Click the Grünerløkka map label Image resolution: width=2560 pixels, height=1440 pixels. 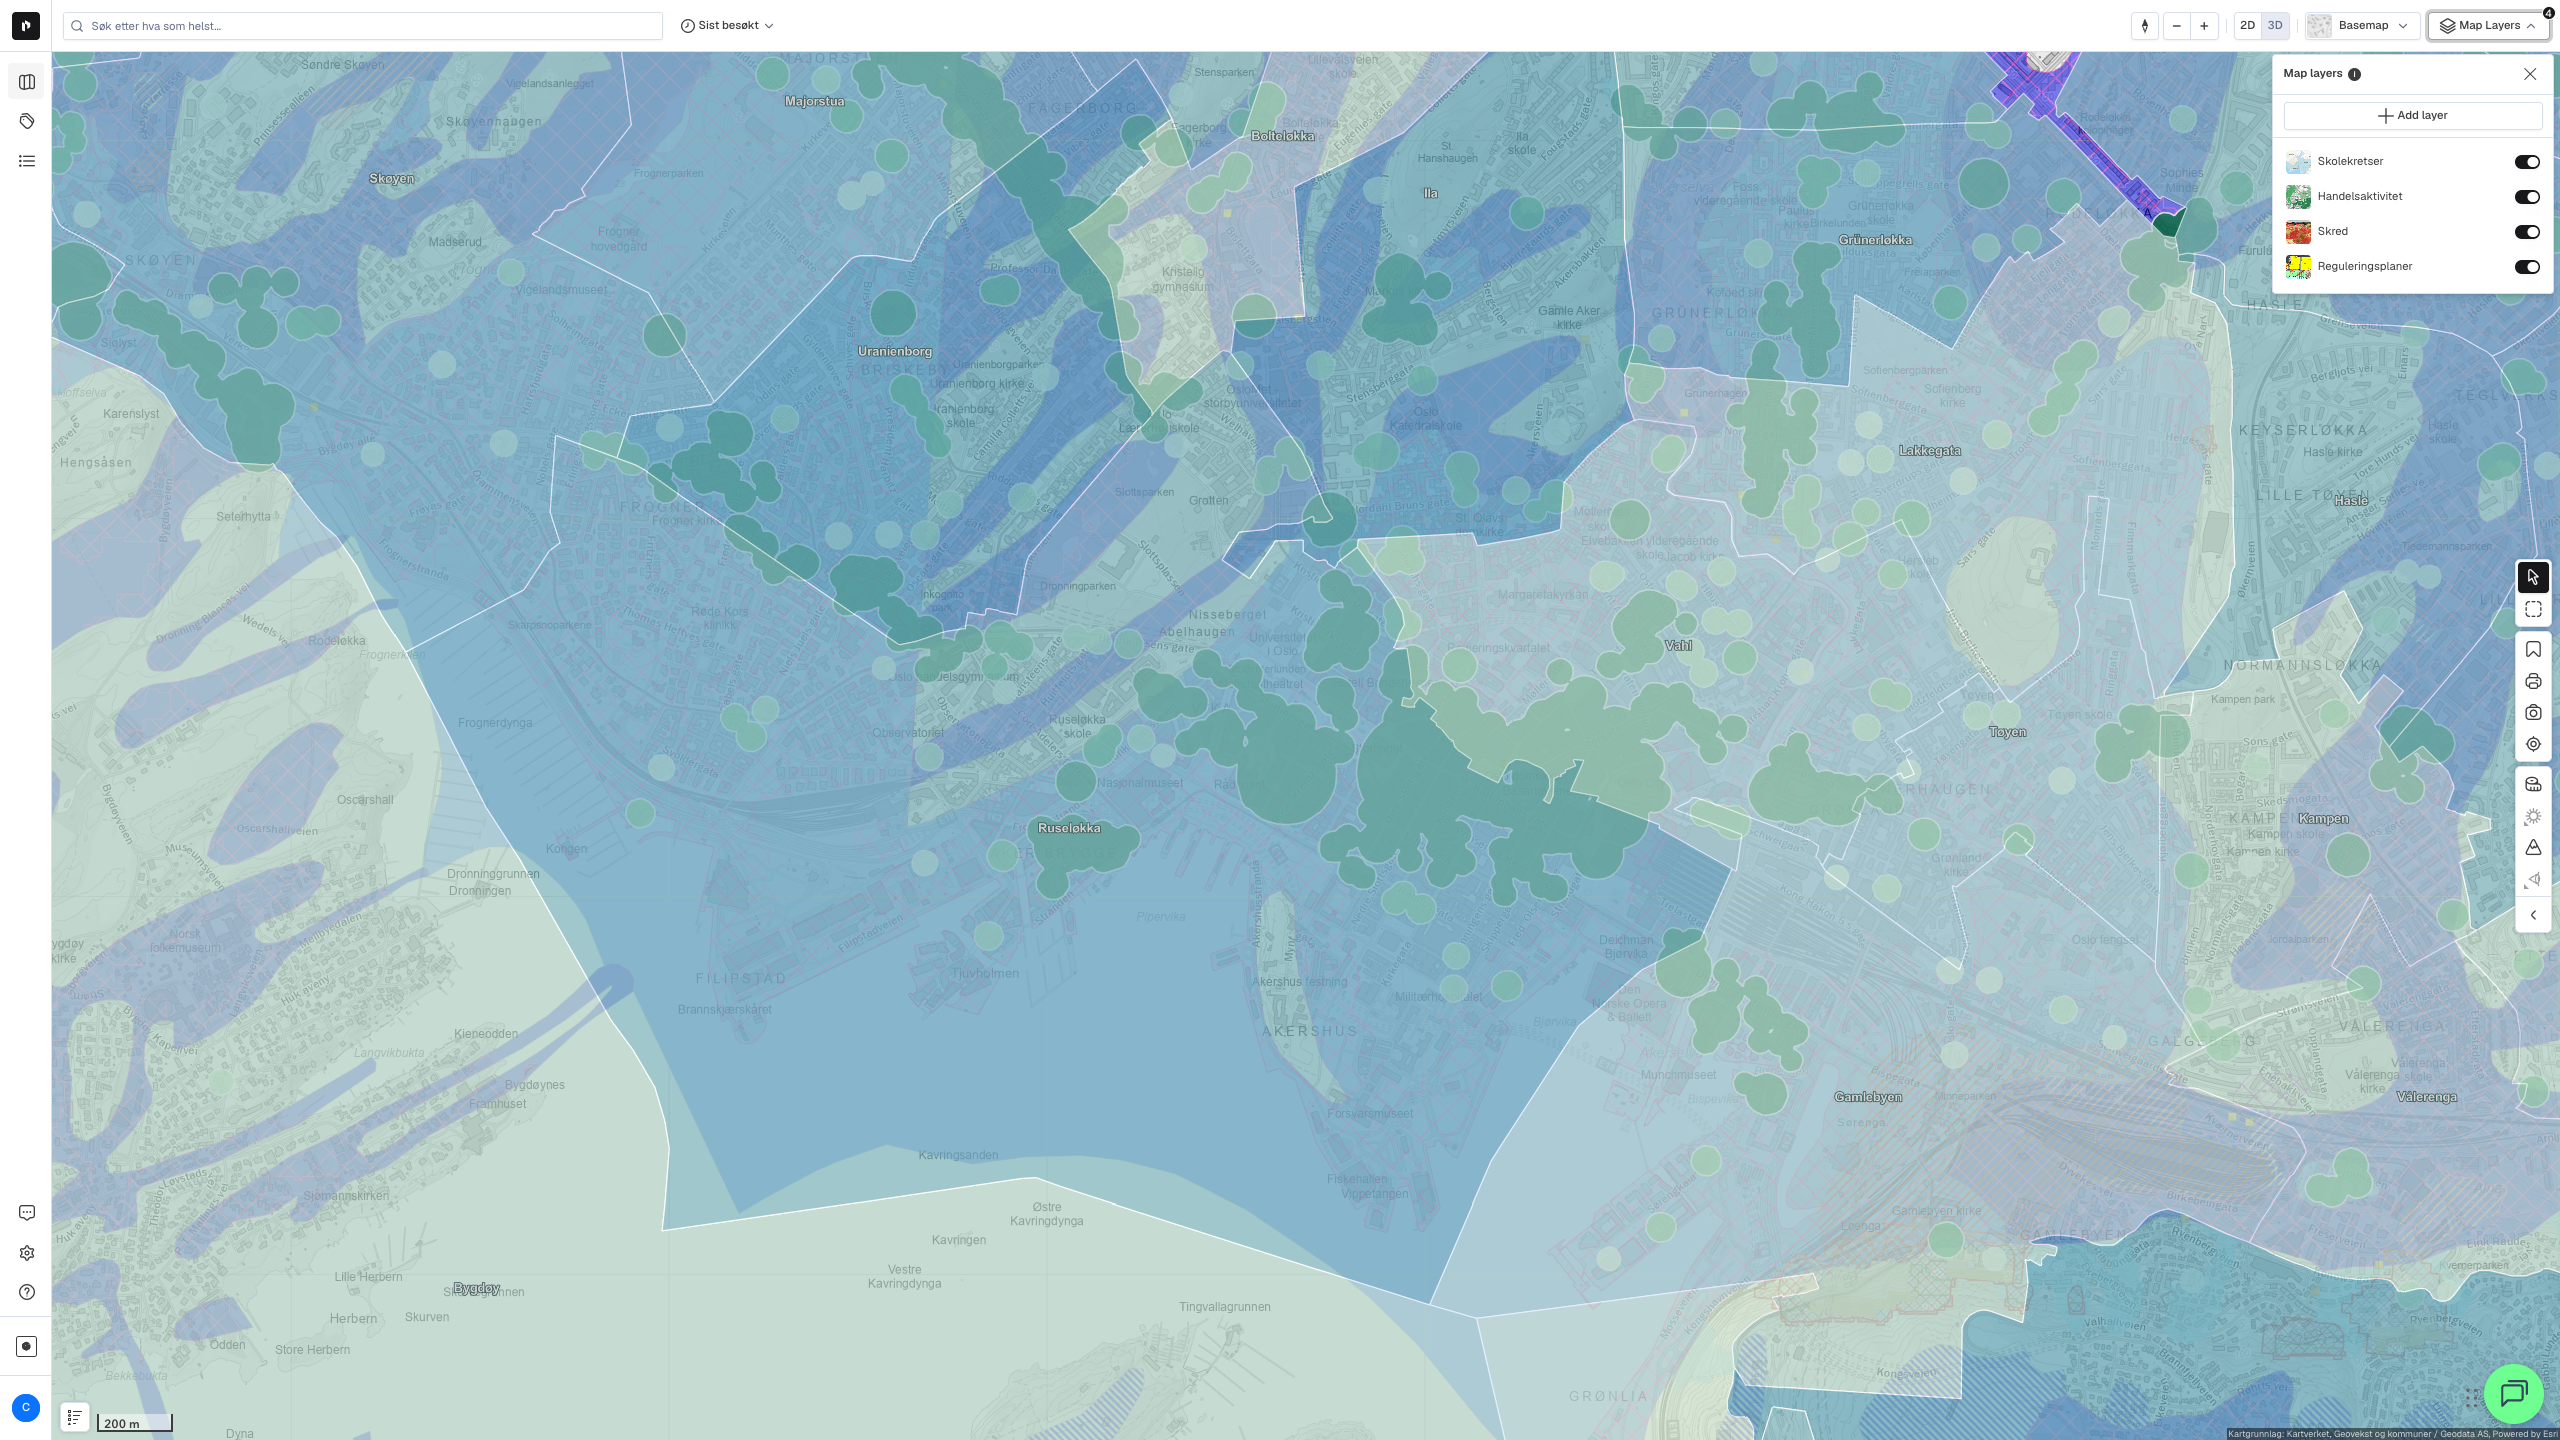pyautogui.click(x=1875, y=240)
